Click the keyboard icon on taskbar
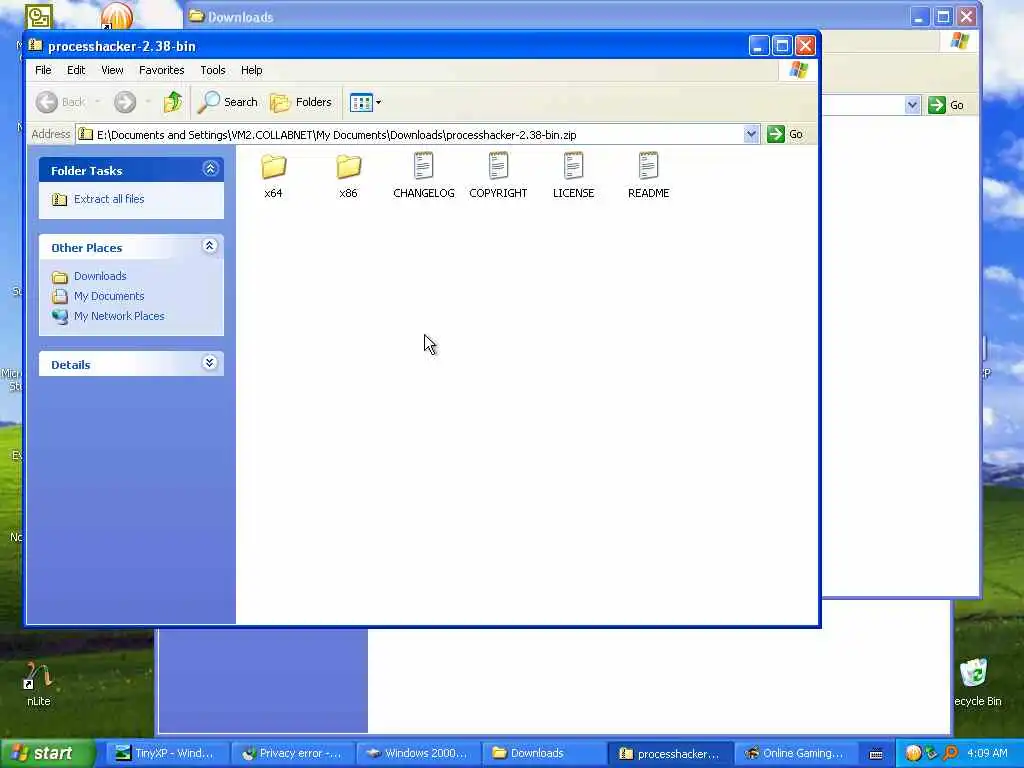 [876, 754]
